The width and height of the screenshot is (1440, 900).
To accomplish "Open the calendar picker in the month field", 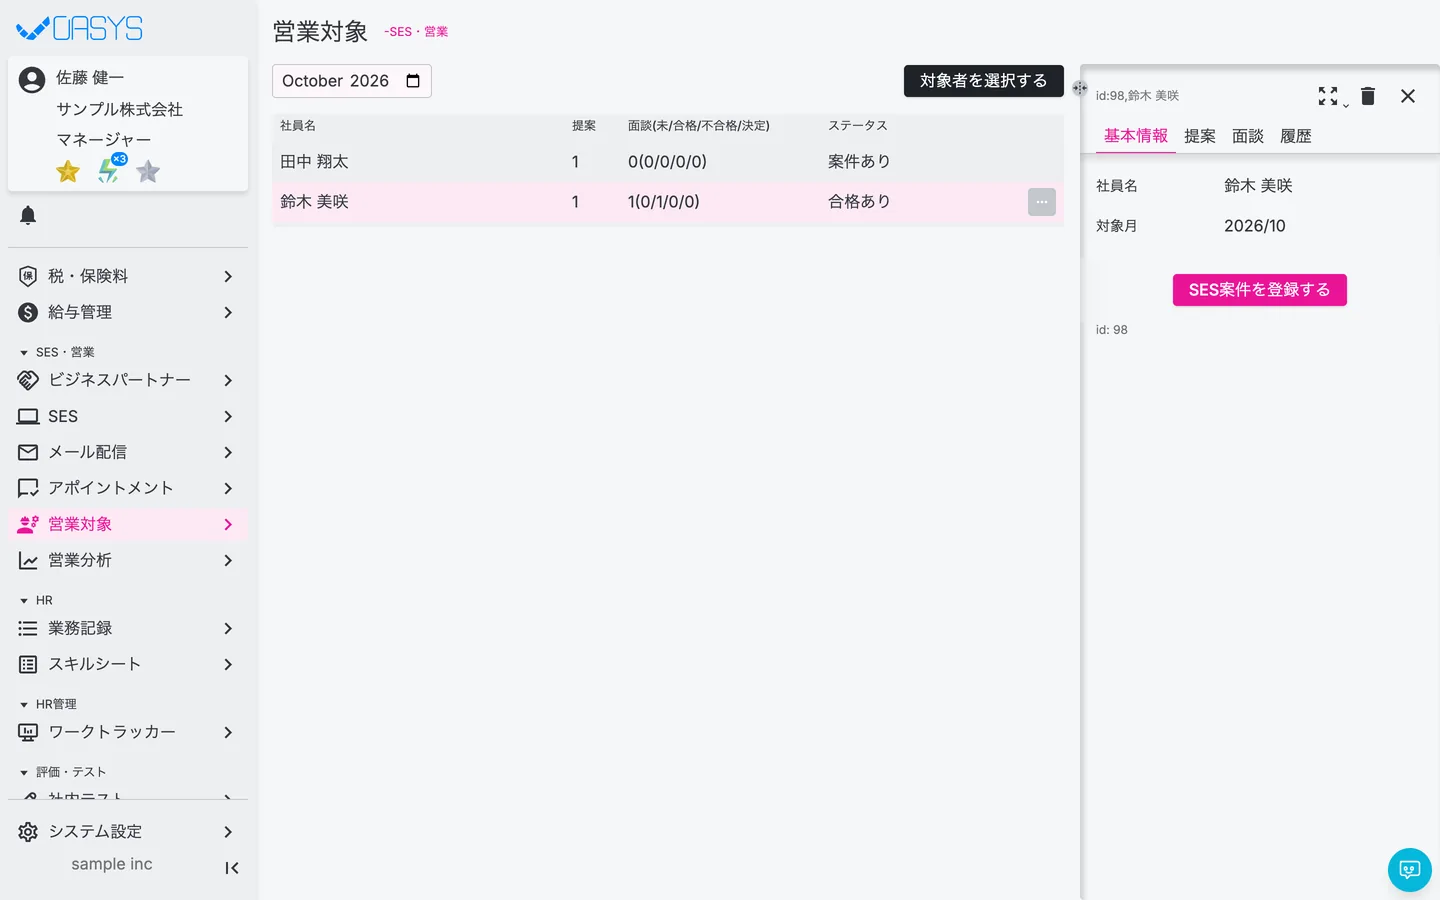I will 413,81.
